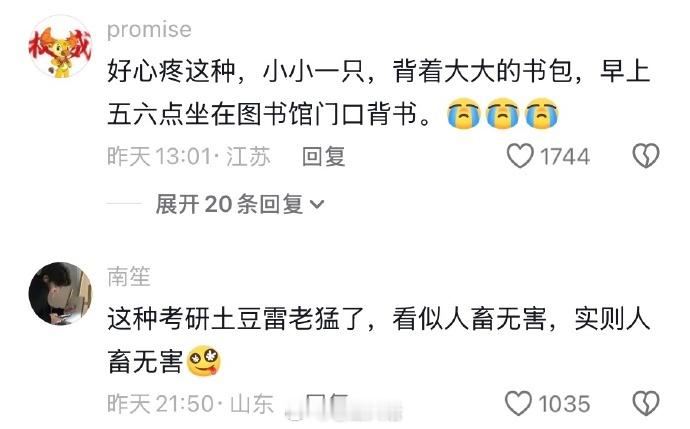
Task: Open promise's avatar profile picture
Action: coord(60,47)
